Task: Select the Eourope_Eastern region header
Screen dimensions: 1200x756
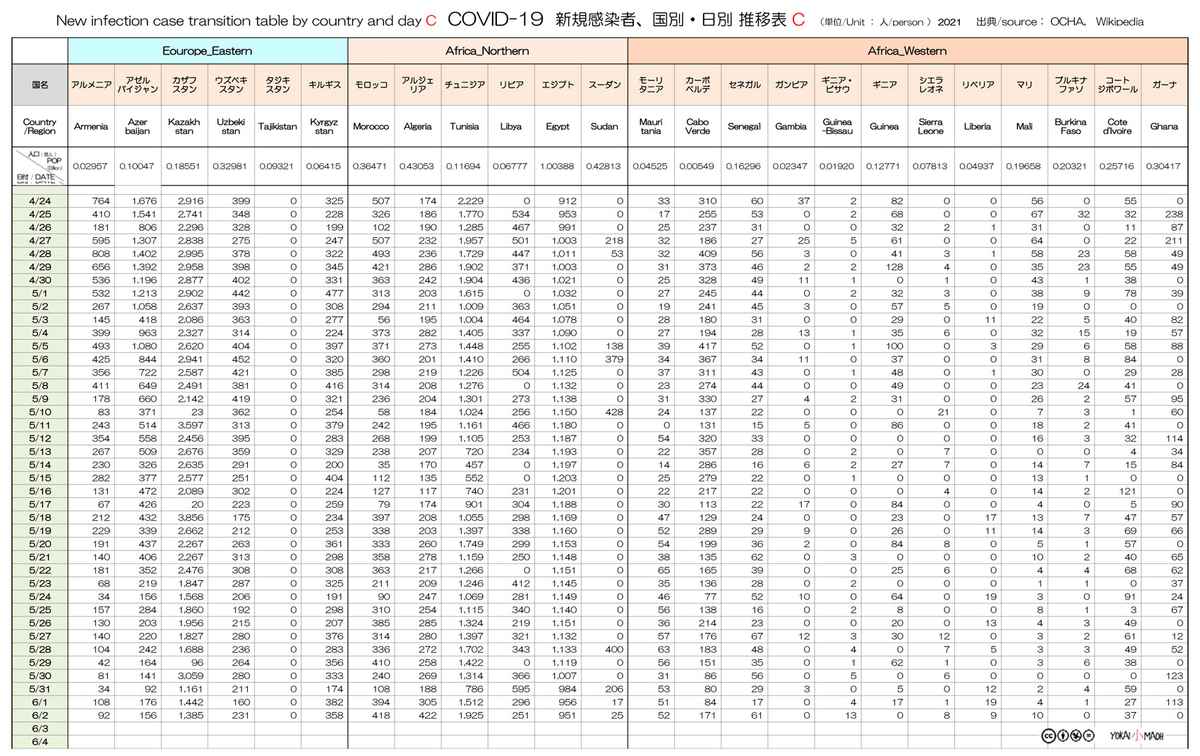Action: pyautogui.click(x=208, y=50)
